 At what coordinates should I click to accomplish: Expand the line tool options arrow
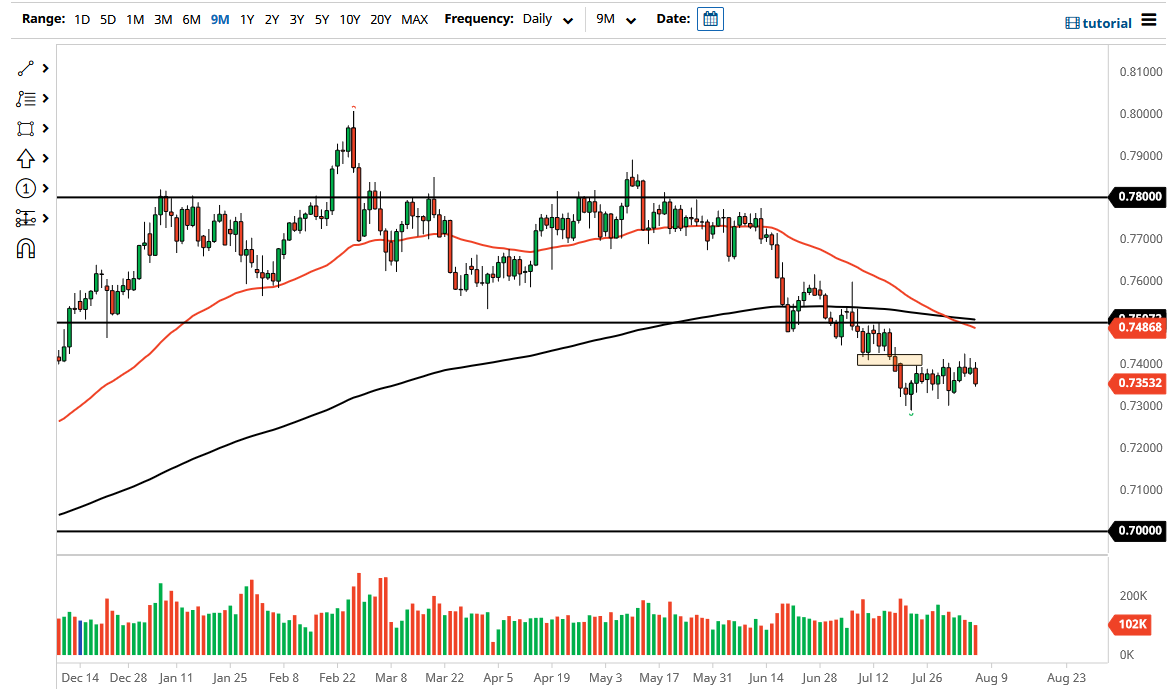(46, 69)
